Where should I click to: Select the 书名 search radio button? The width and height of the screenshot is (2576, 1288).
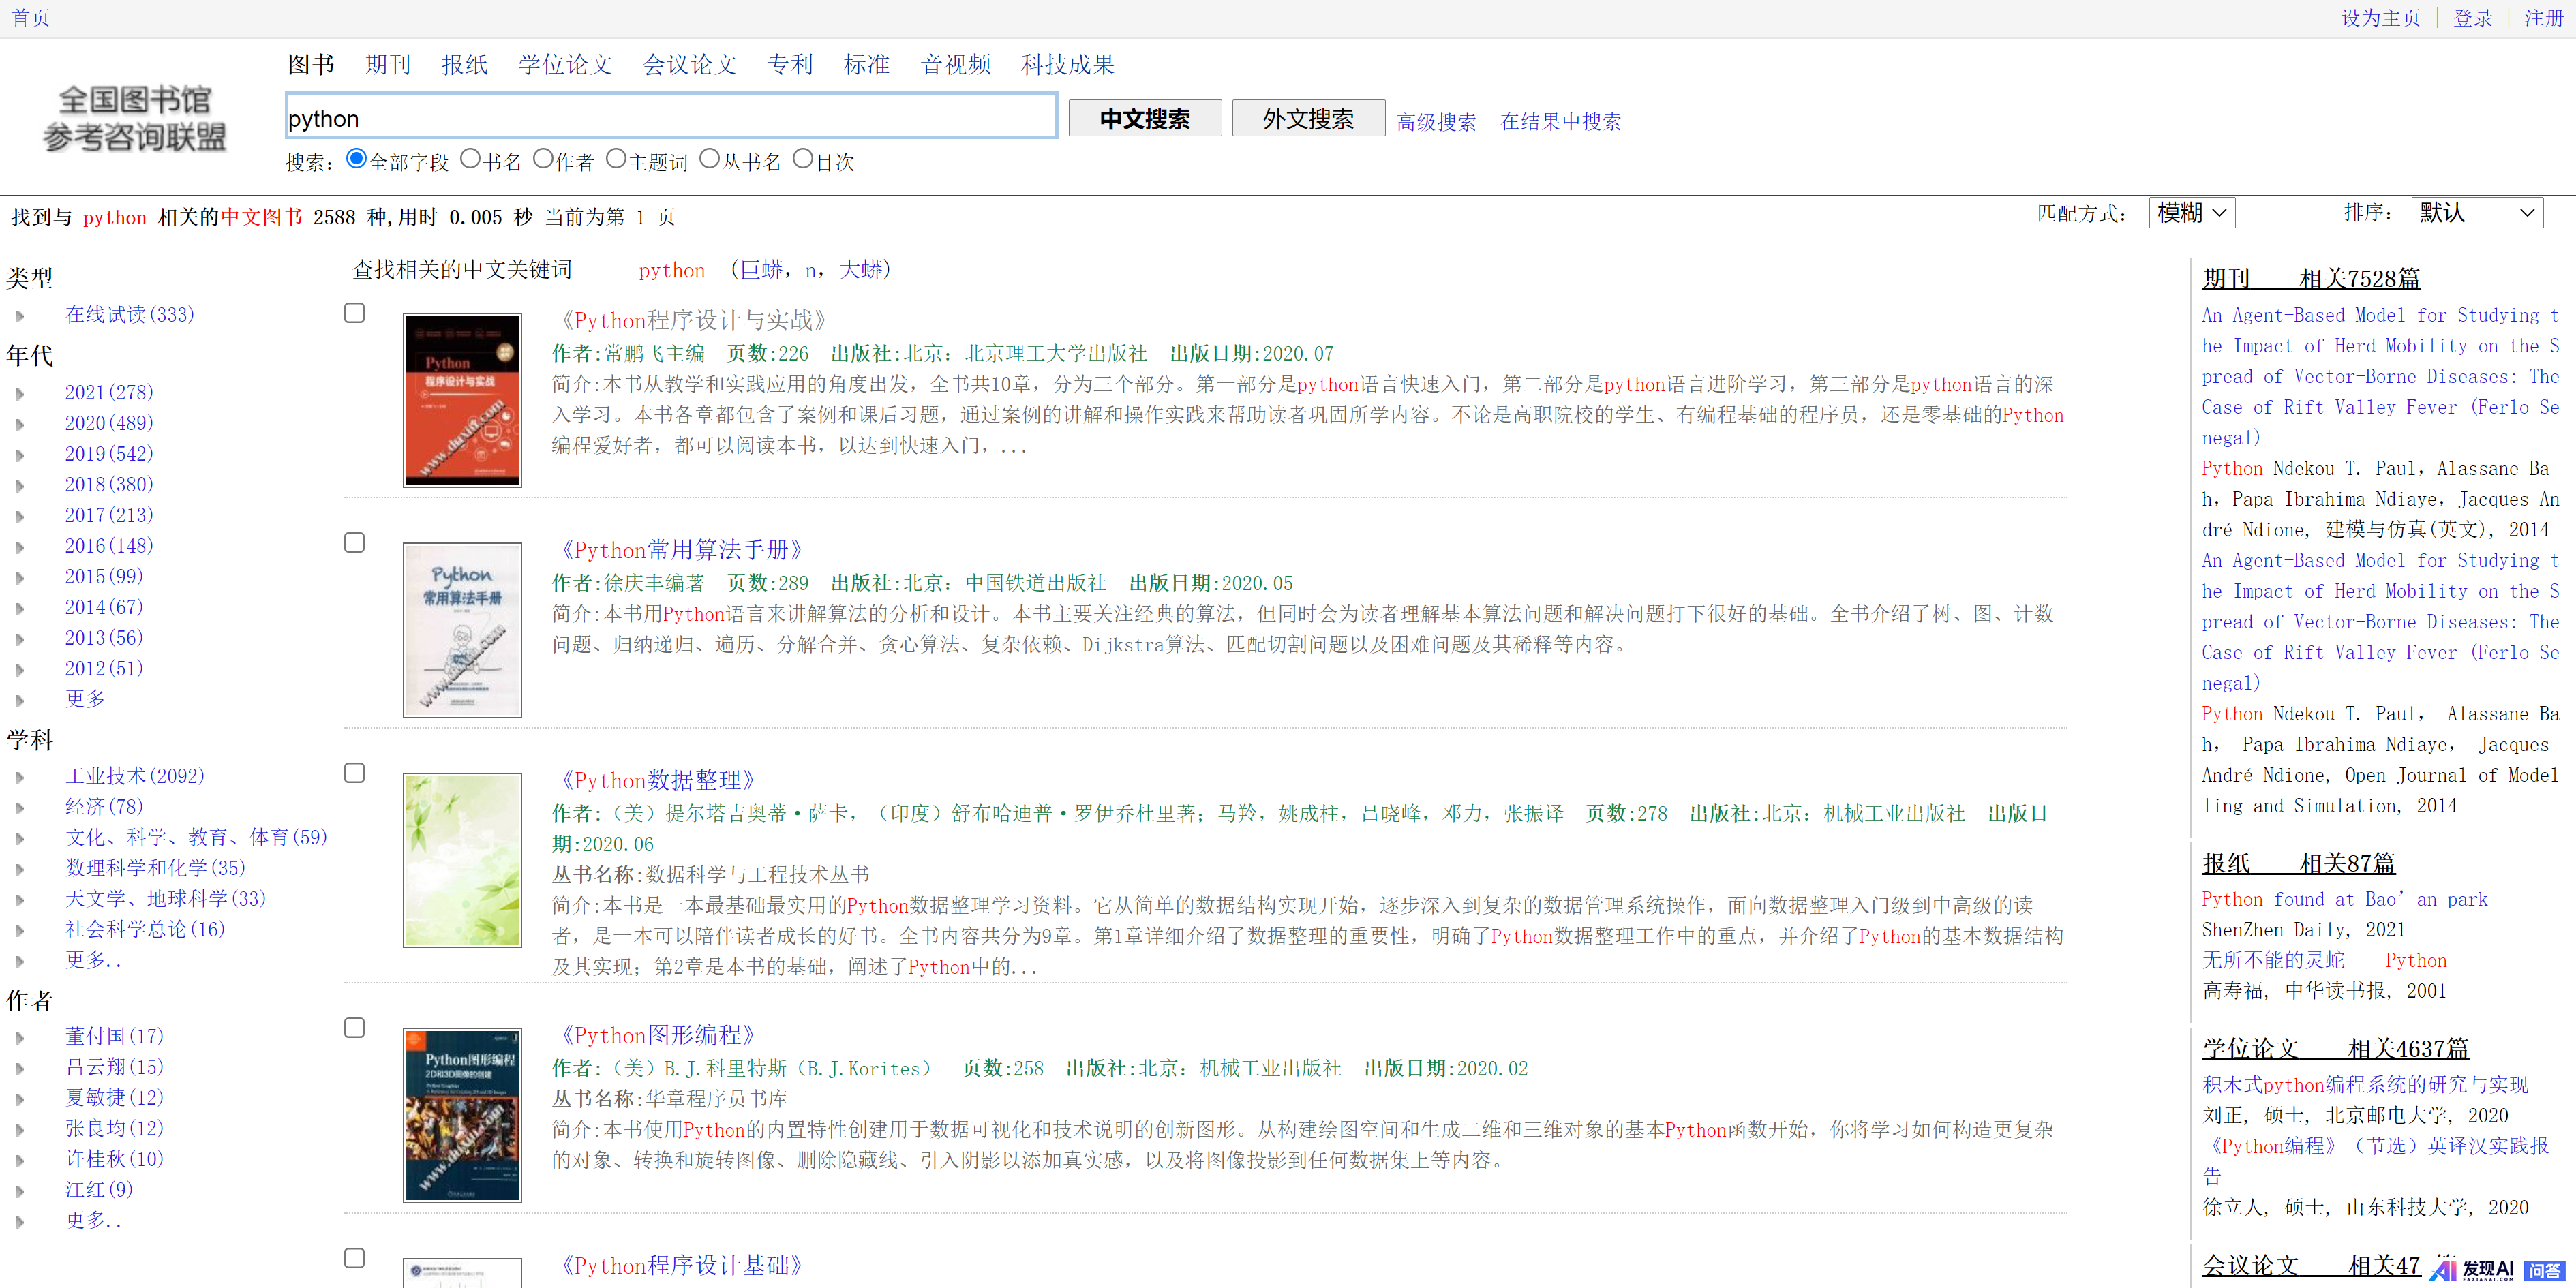[470, 158]
